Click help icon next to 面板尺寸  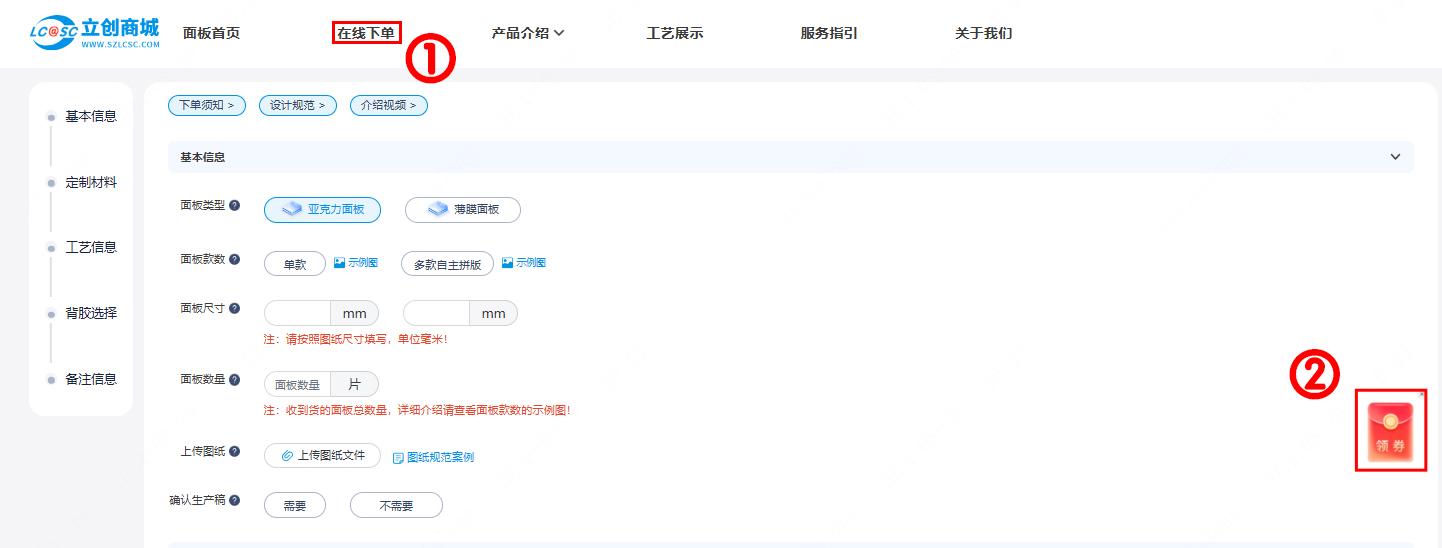coord(235,308)
